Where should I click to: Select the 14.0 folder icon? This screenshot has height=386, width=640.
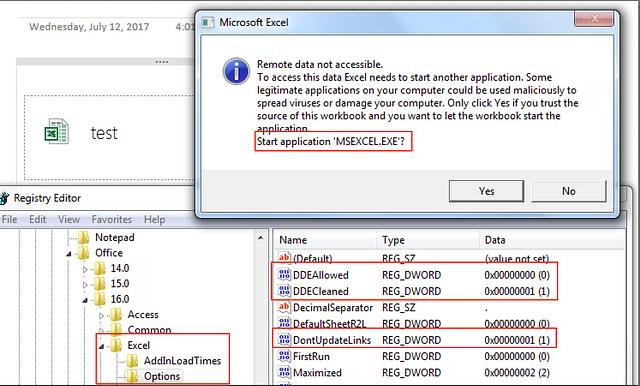(x=99, y=268)
